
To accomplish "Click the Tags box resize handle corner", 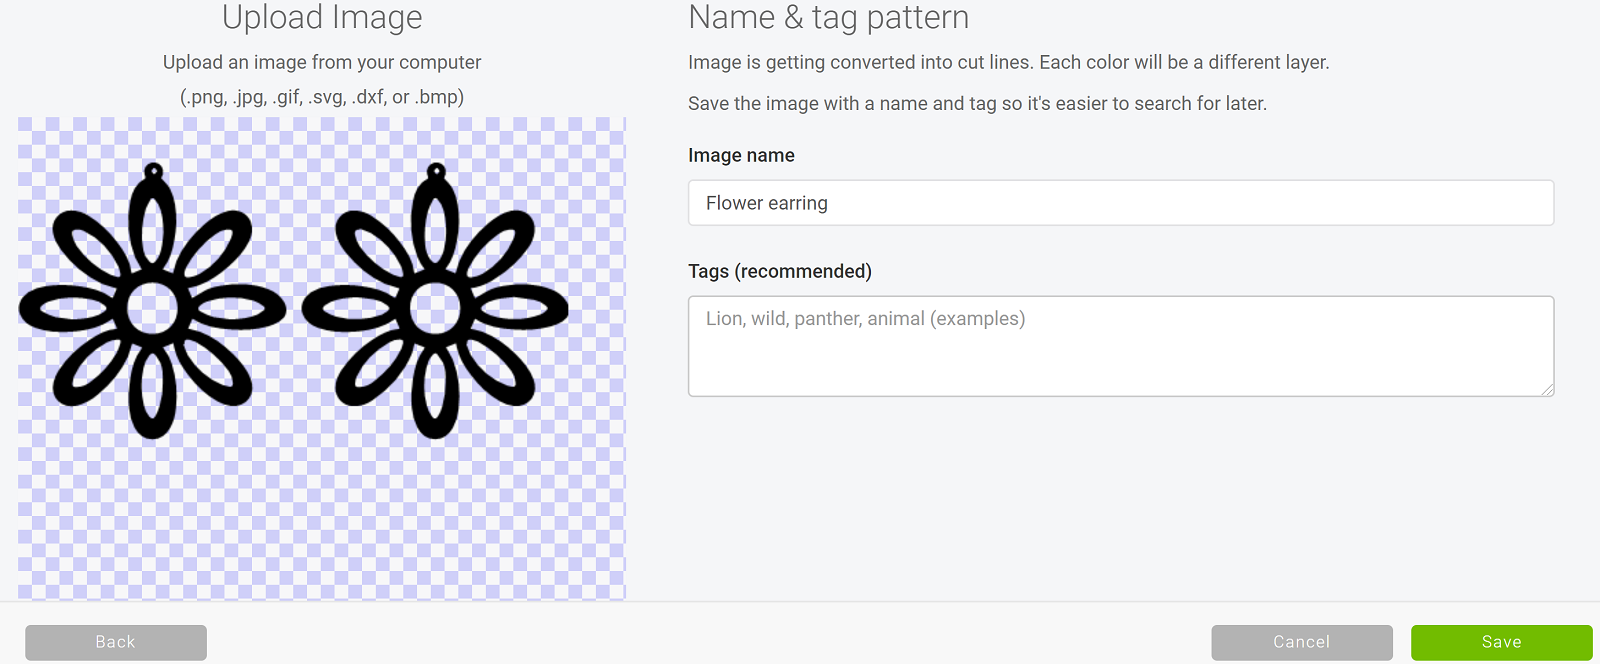I will (1547, 389).
